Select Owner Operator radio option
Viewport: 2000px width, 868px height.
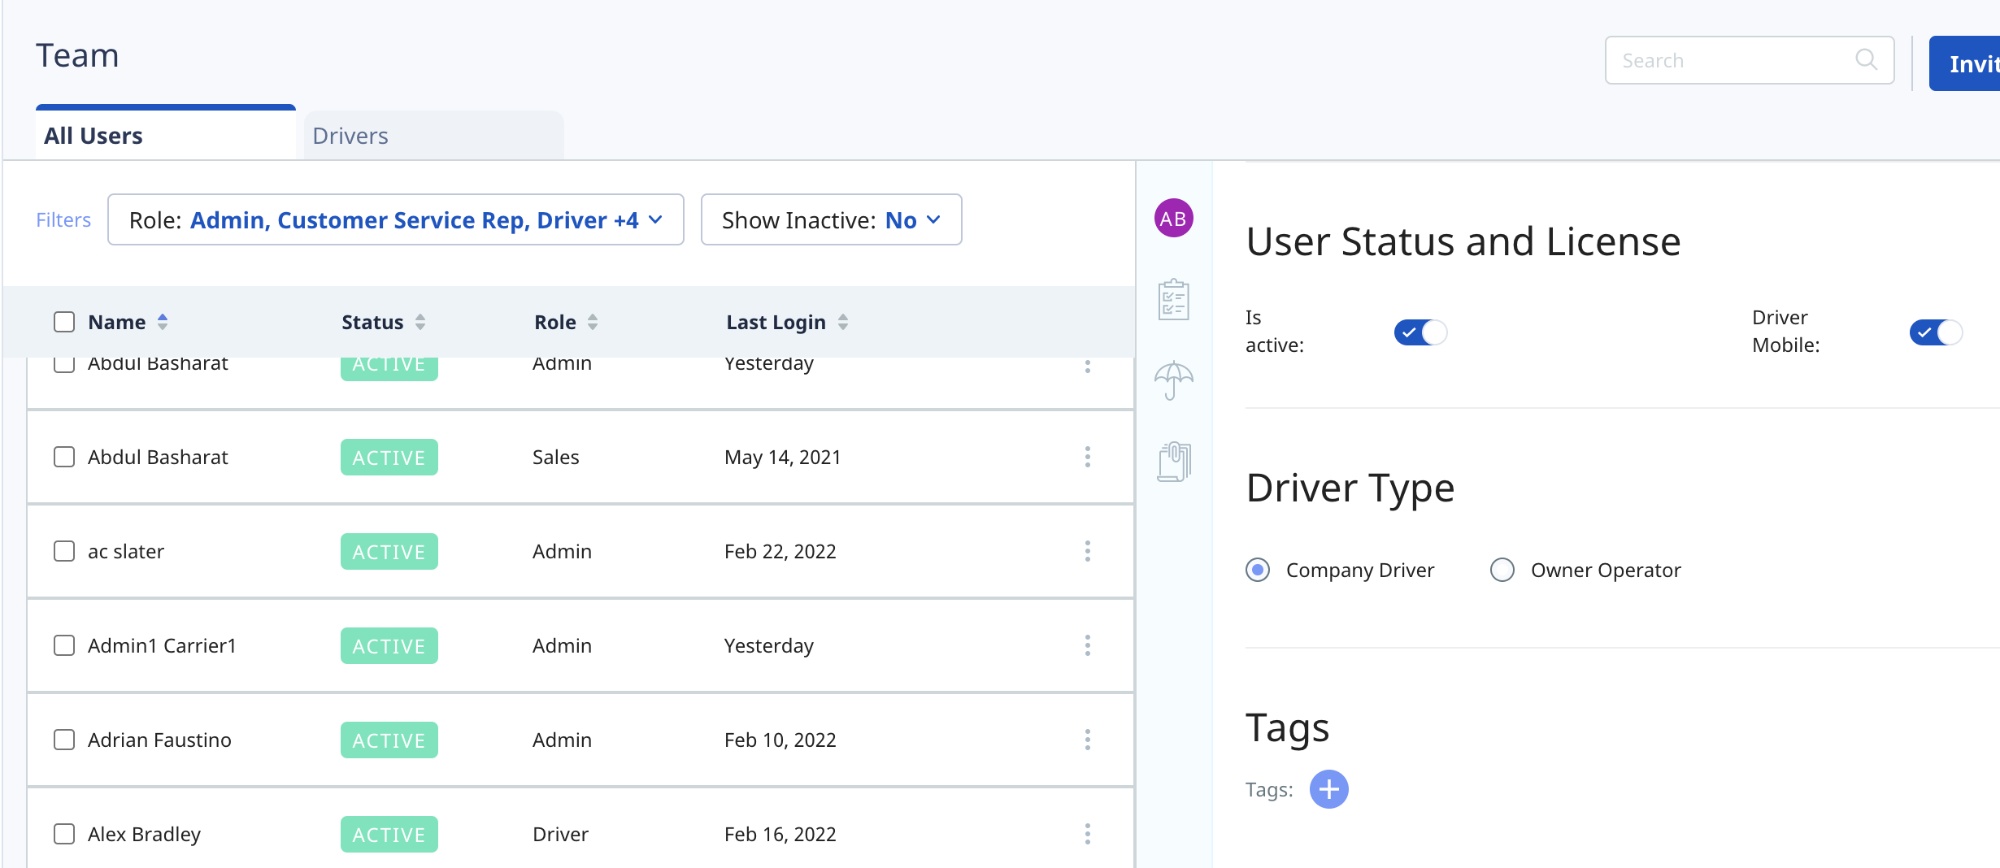click(x=1502, y=570)
